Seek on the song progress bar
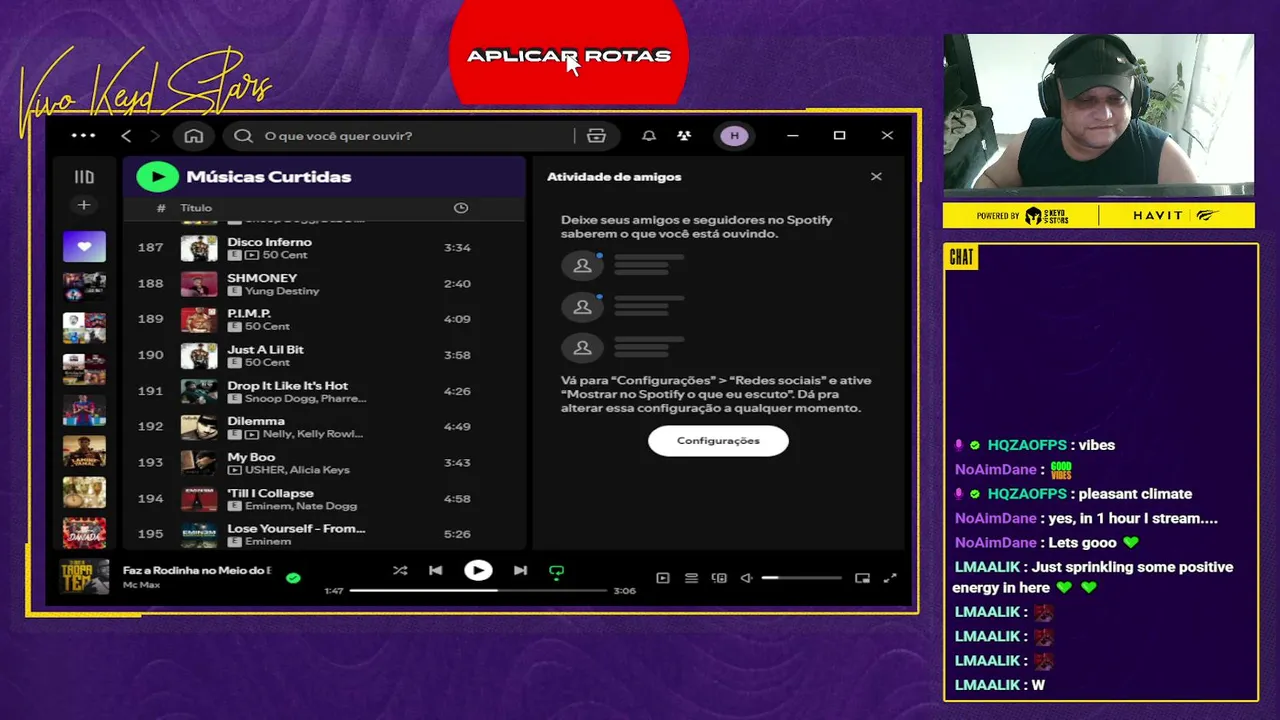The image size is (1280, 720). (x=478, y=591)
